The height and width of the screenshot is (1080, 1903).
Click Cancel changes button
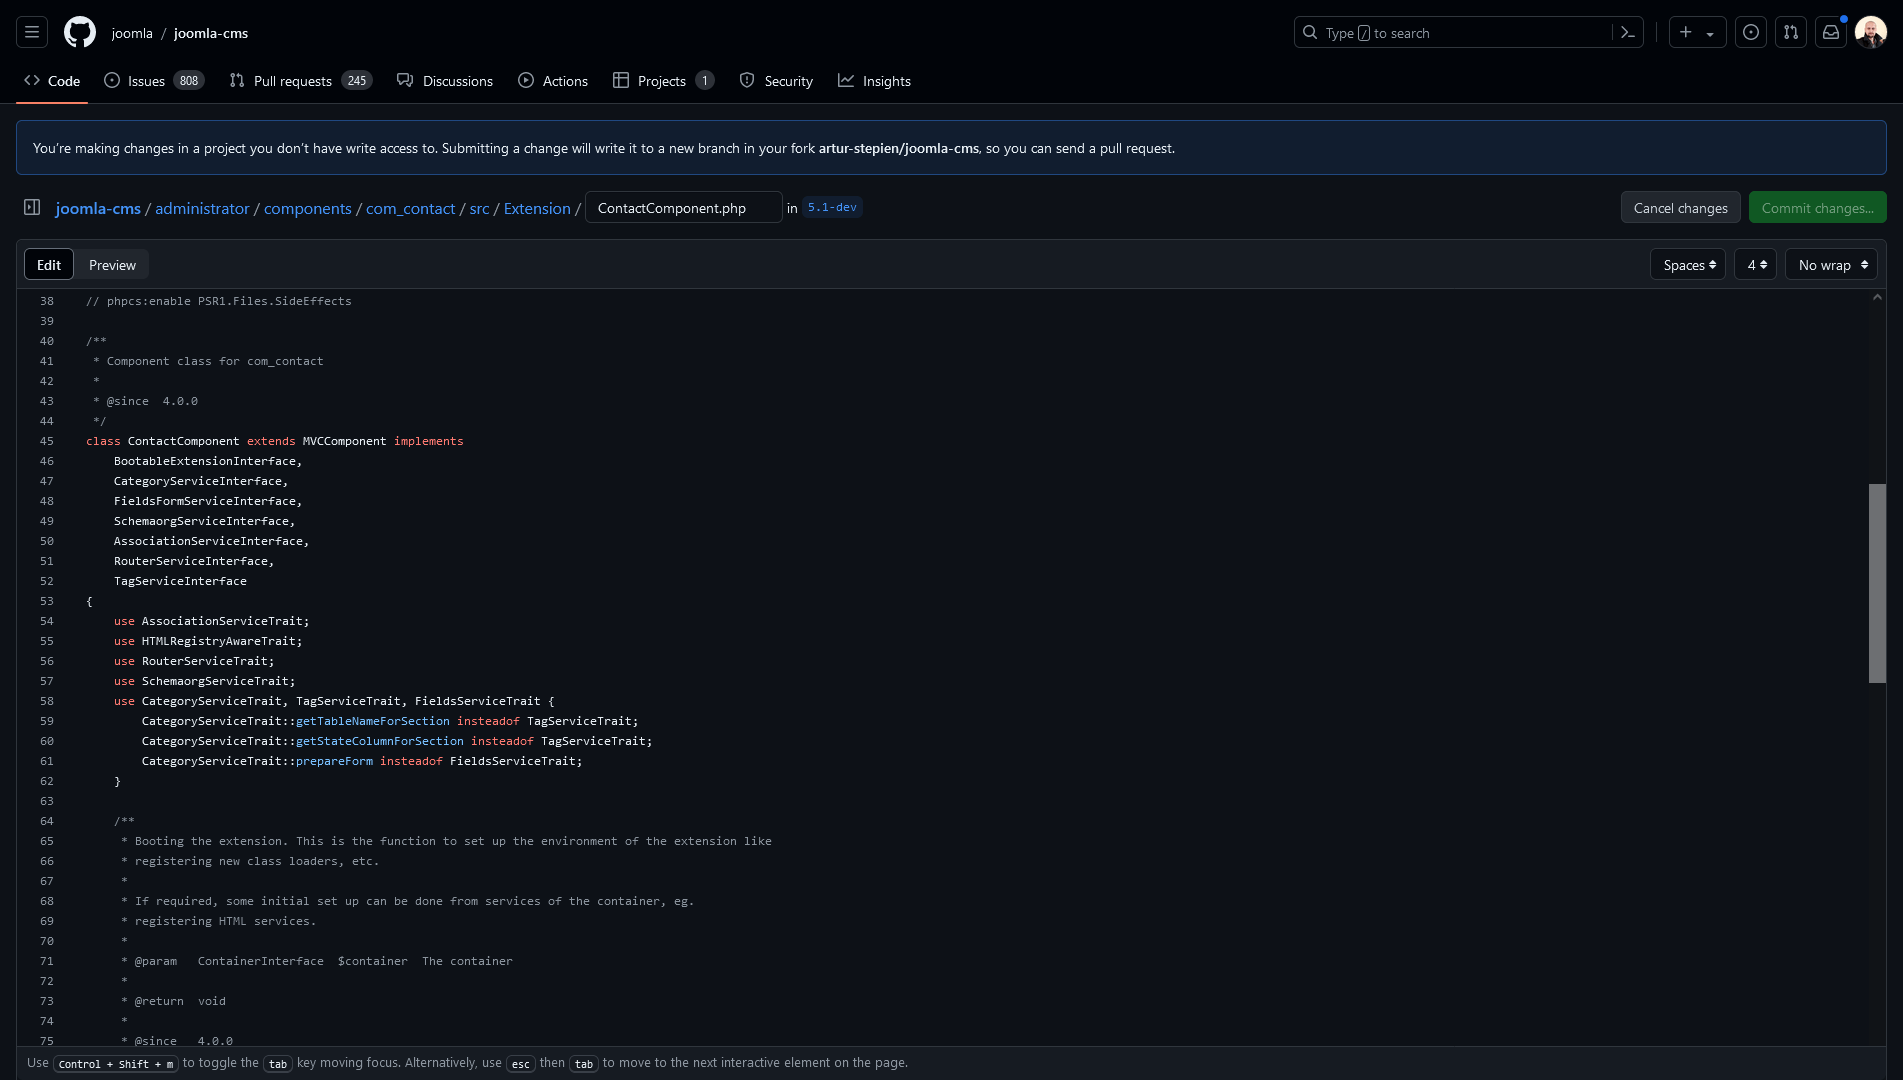point(1680,207)
